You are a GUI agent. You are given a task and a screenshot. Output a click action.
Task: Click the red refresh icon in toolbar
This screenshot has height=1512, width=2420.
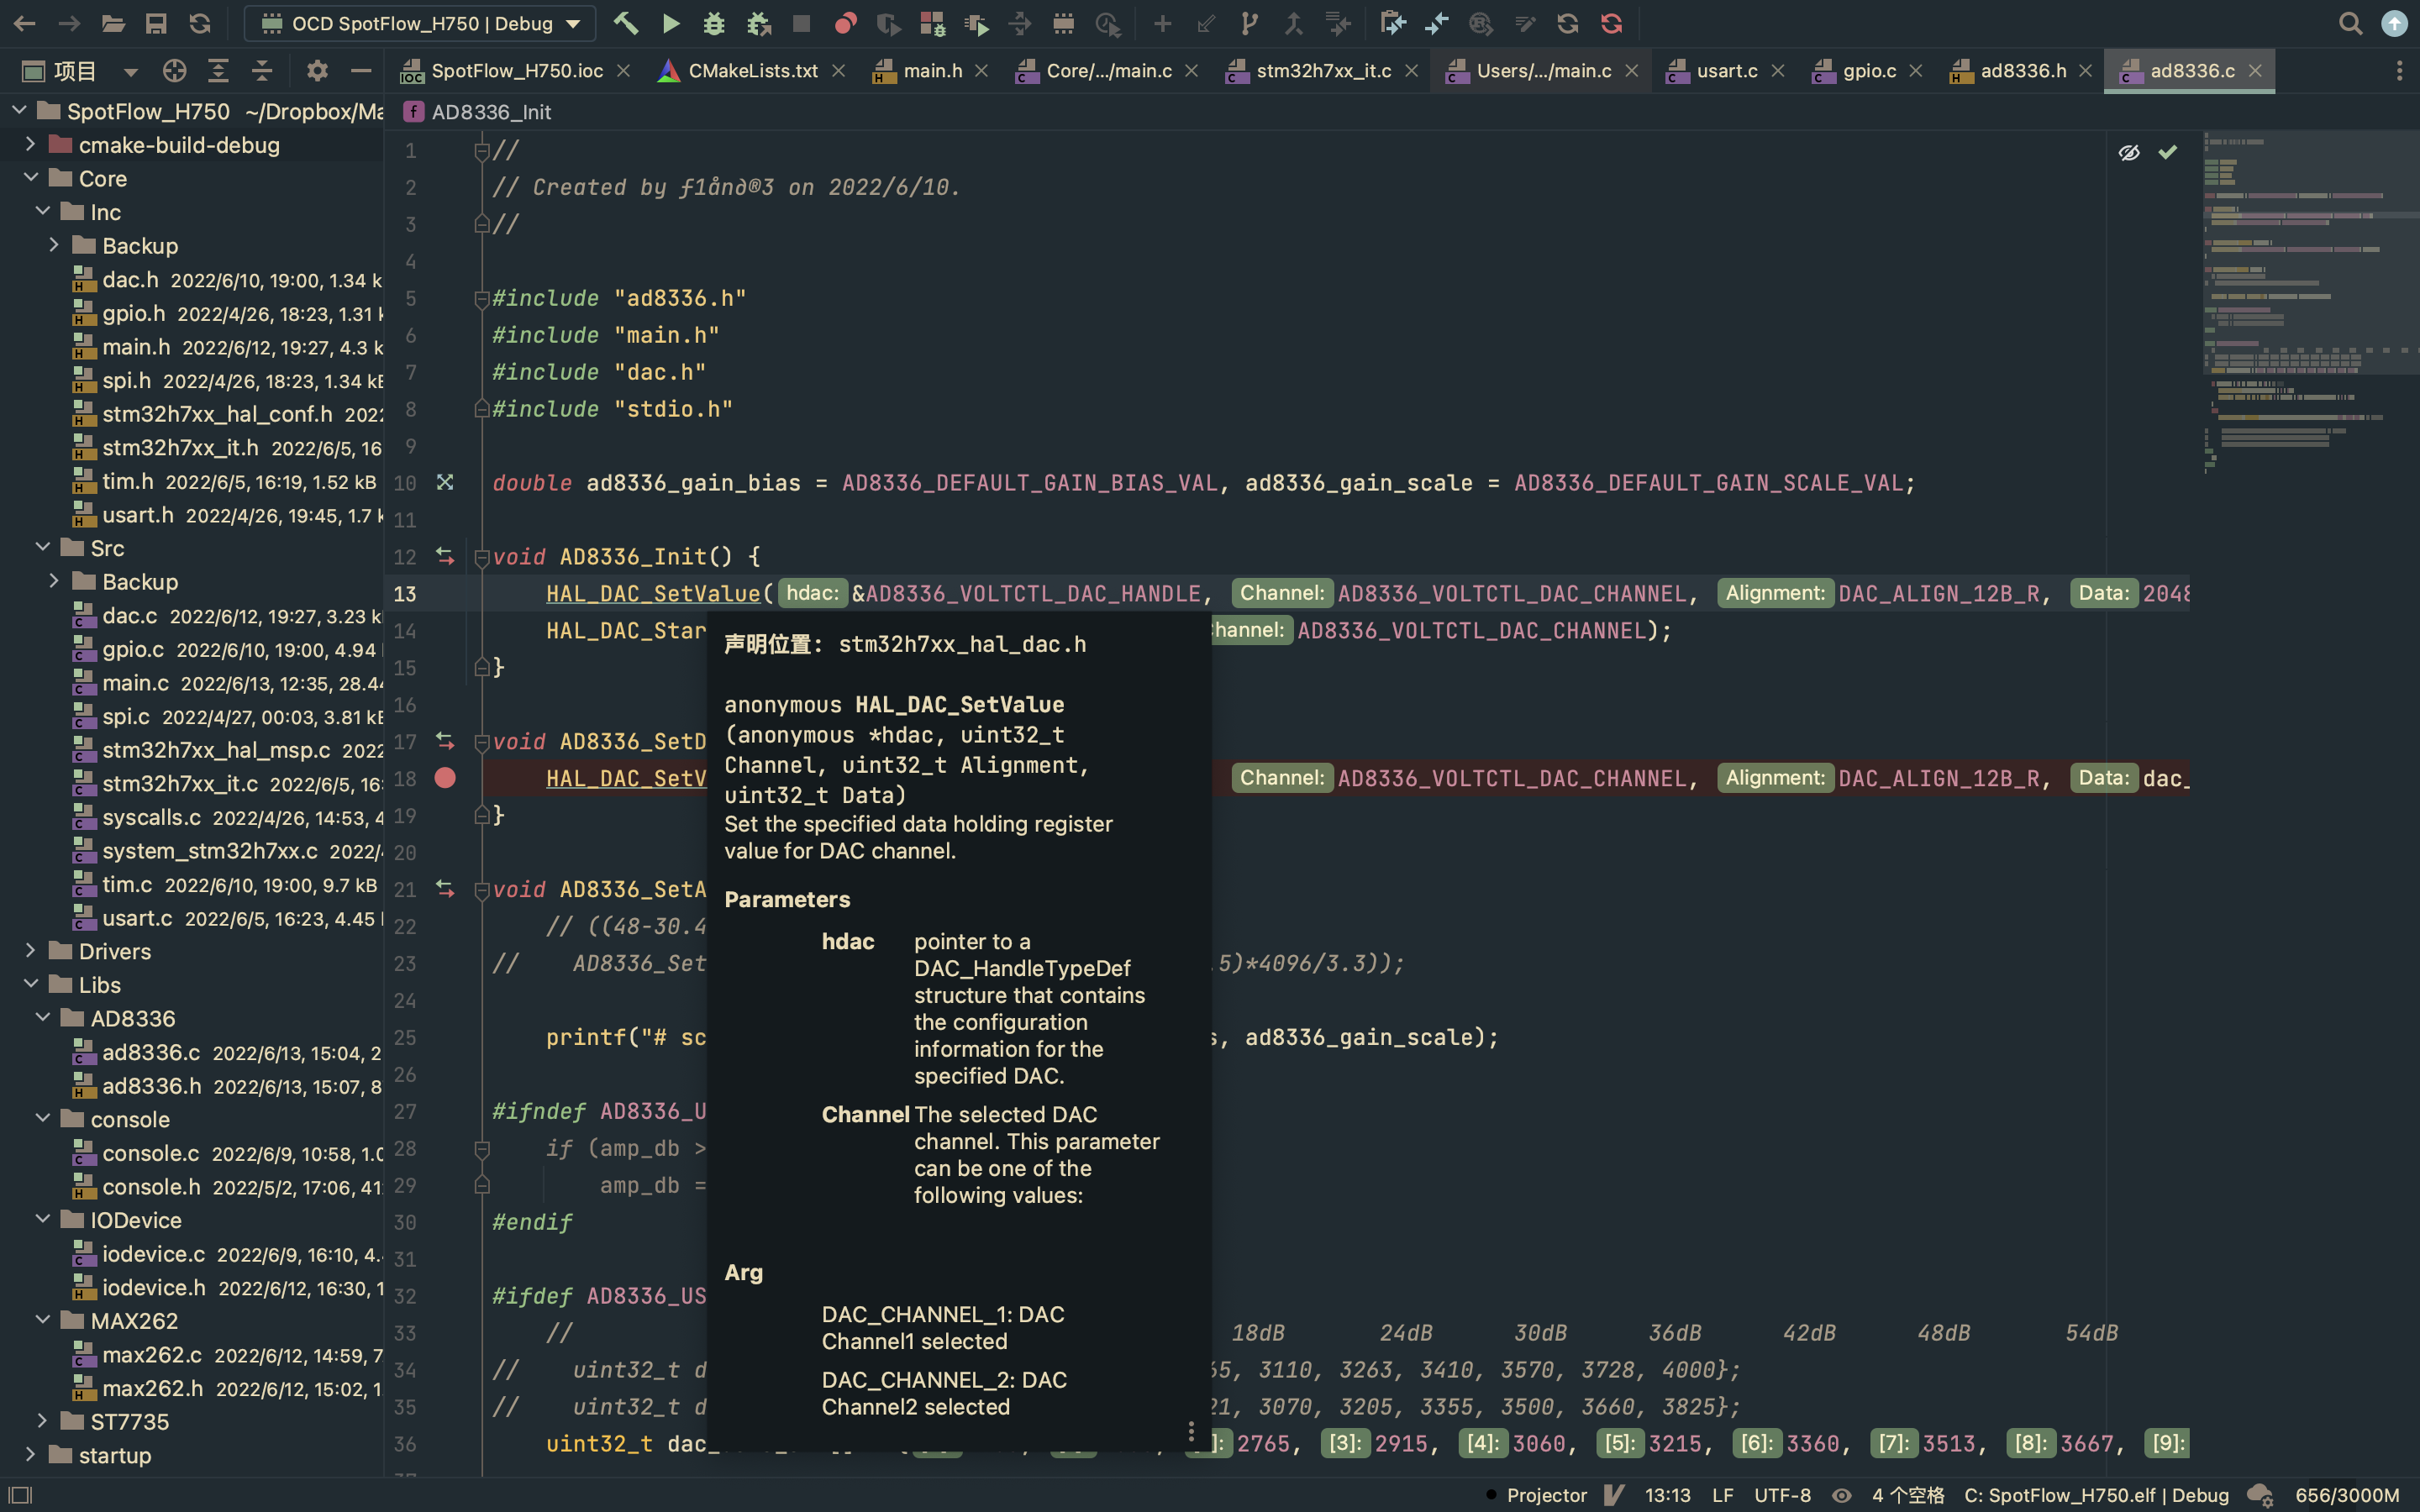tap(1611, 23)
